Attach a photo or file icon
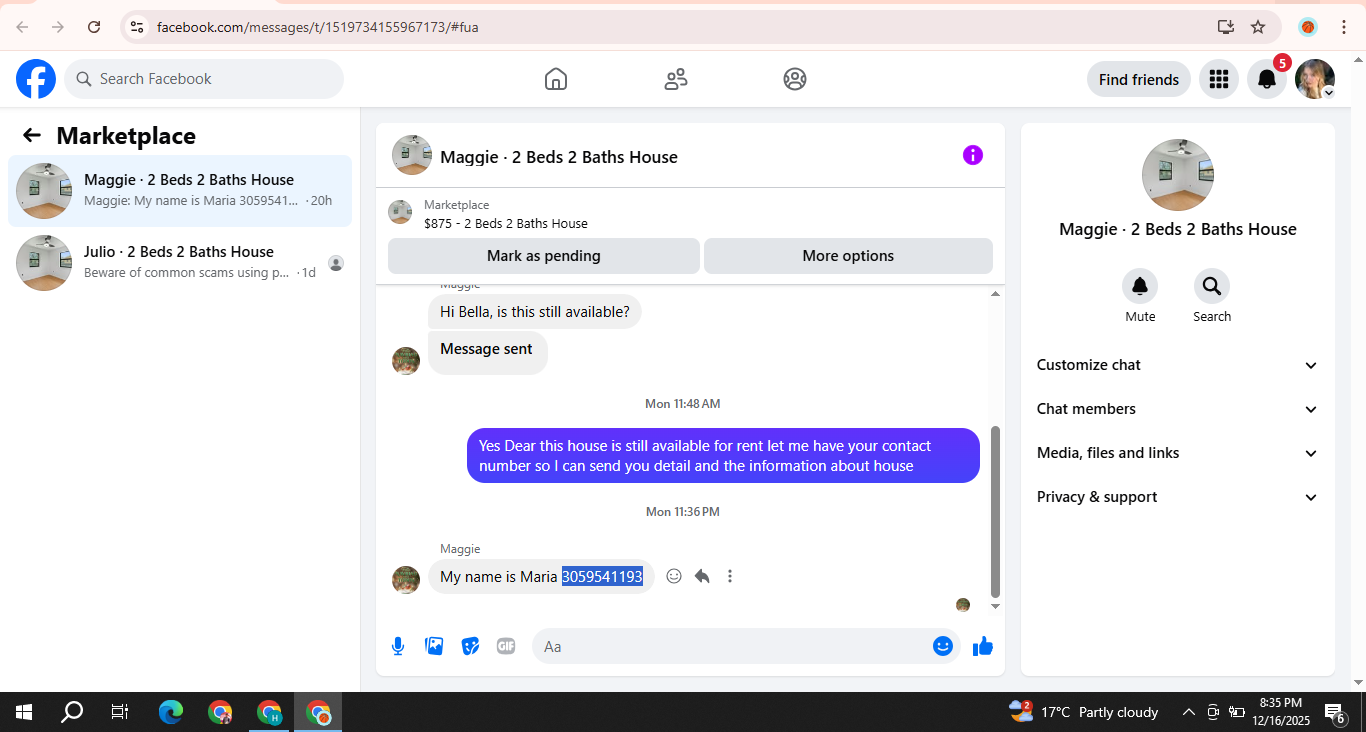Viewport: 1366px width, 732px height. click(434, 646)
